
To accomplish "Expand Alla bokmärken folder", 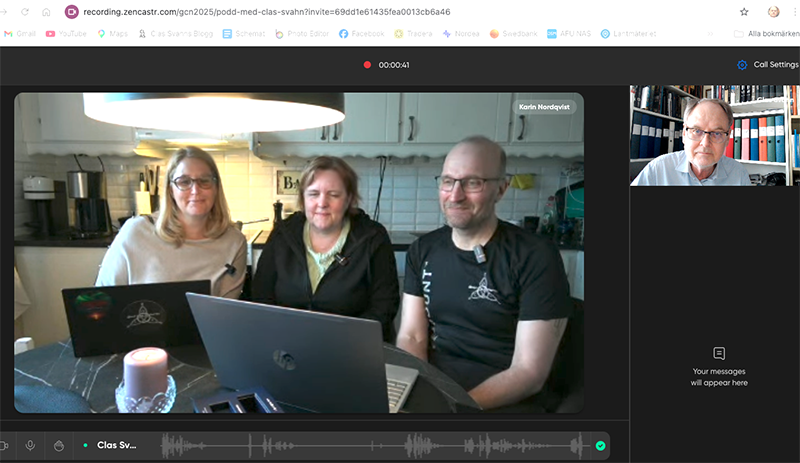I will (x=765, y=33).
